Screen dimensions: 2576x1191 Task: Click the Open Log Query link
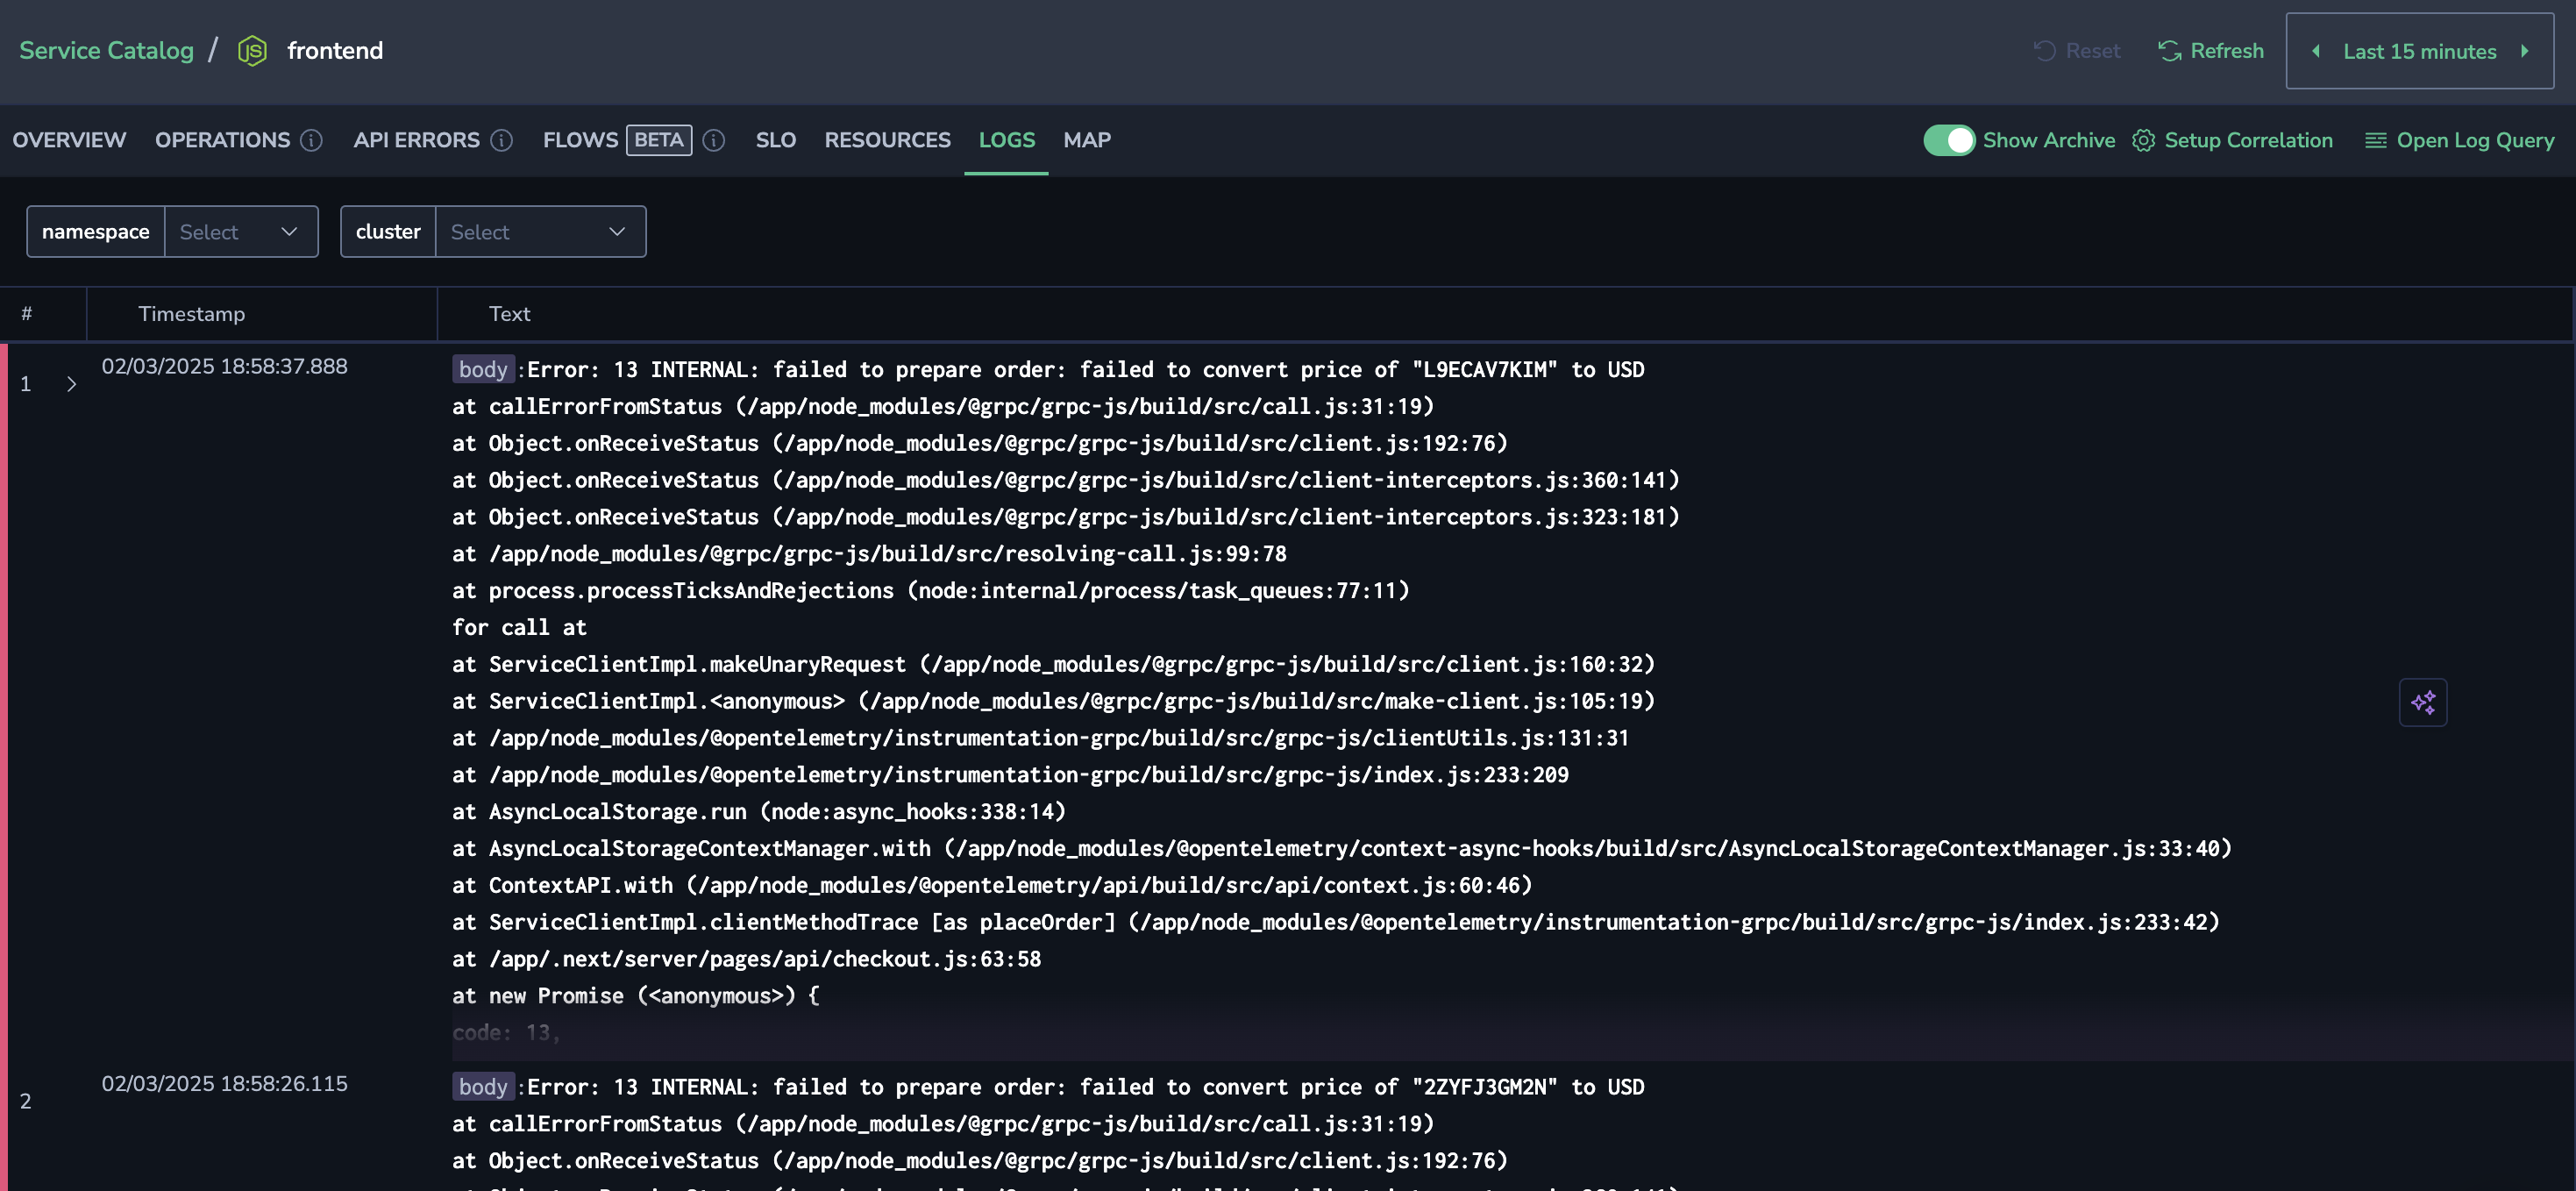pos(2475,140)
